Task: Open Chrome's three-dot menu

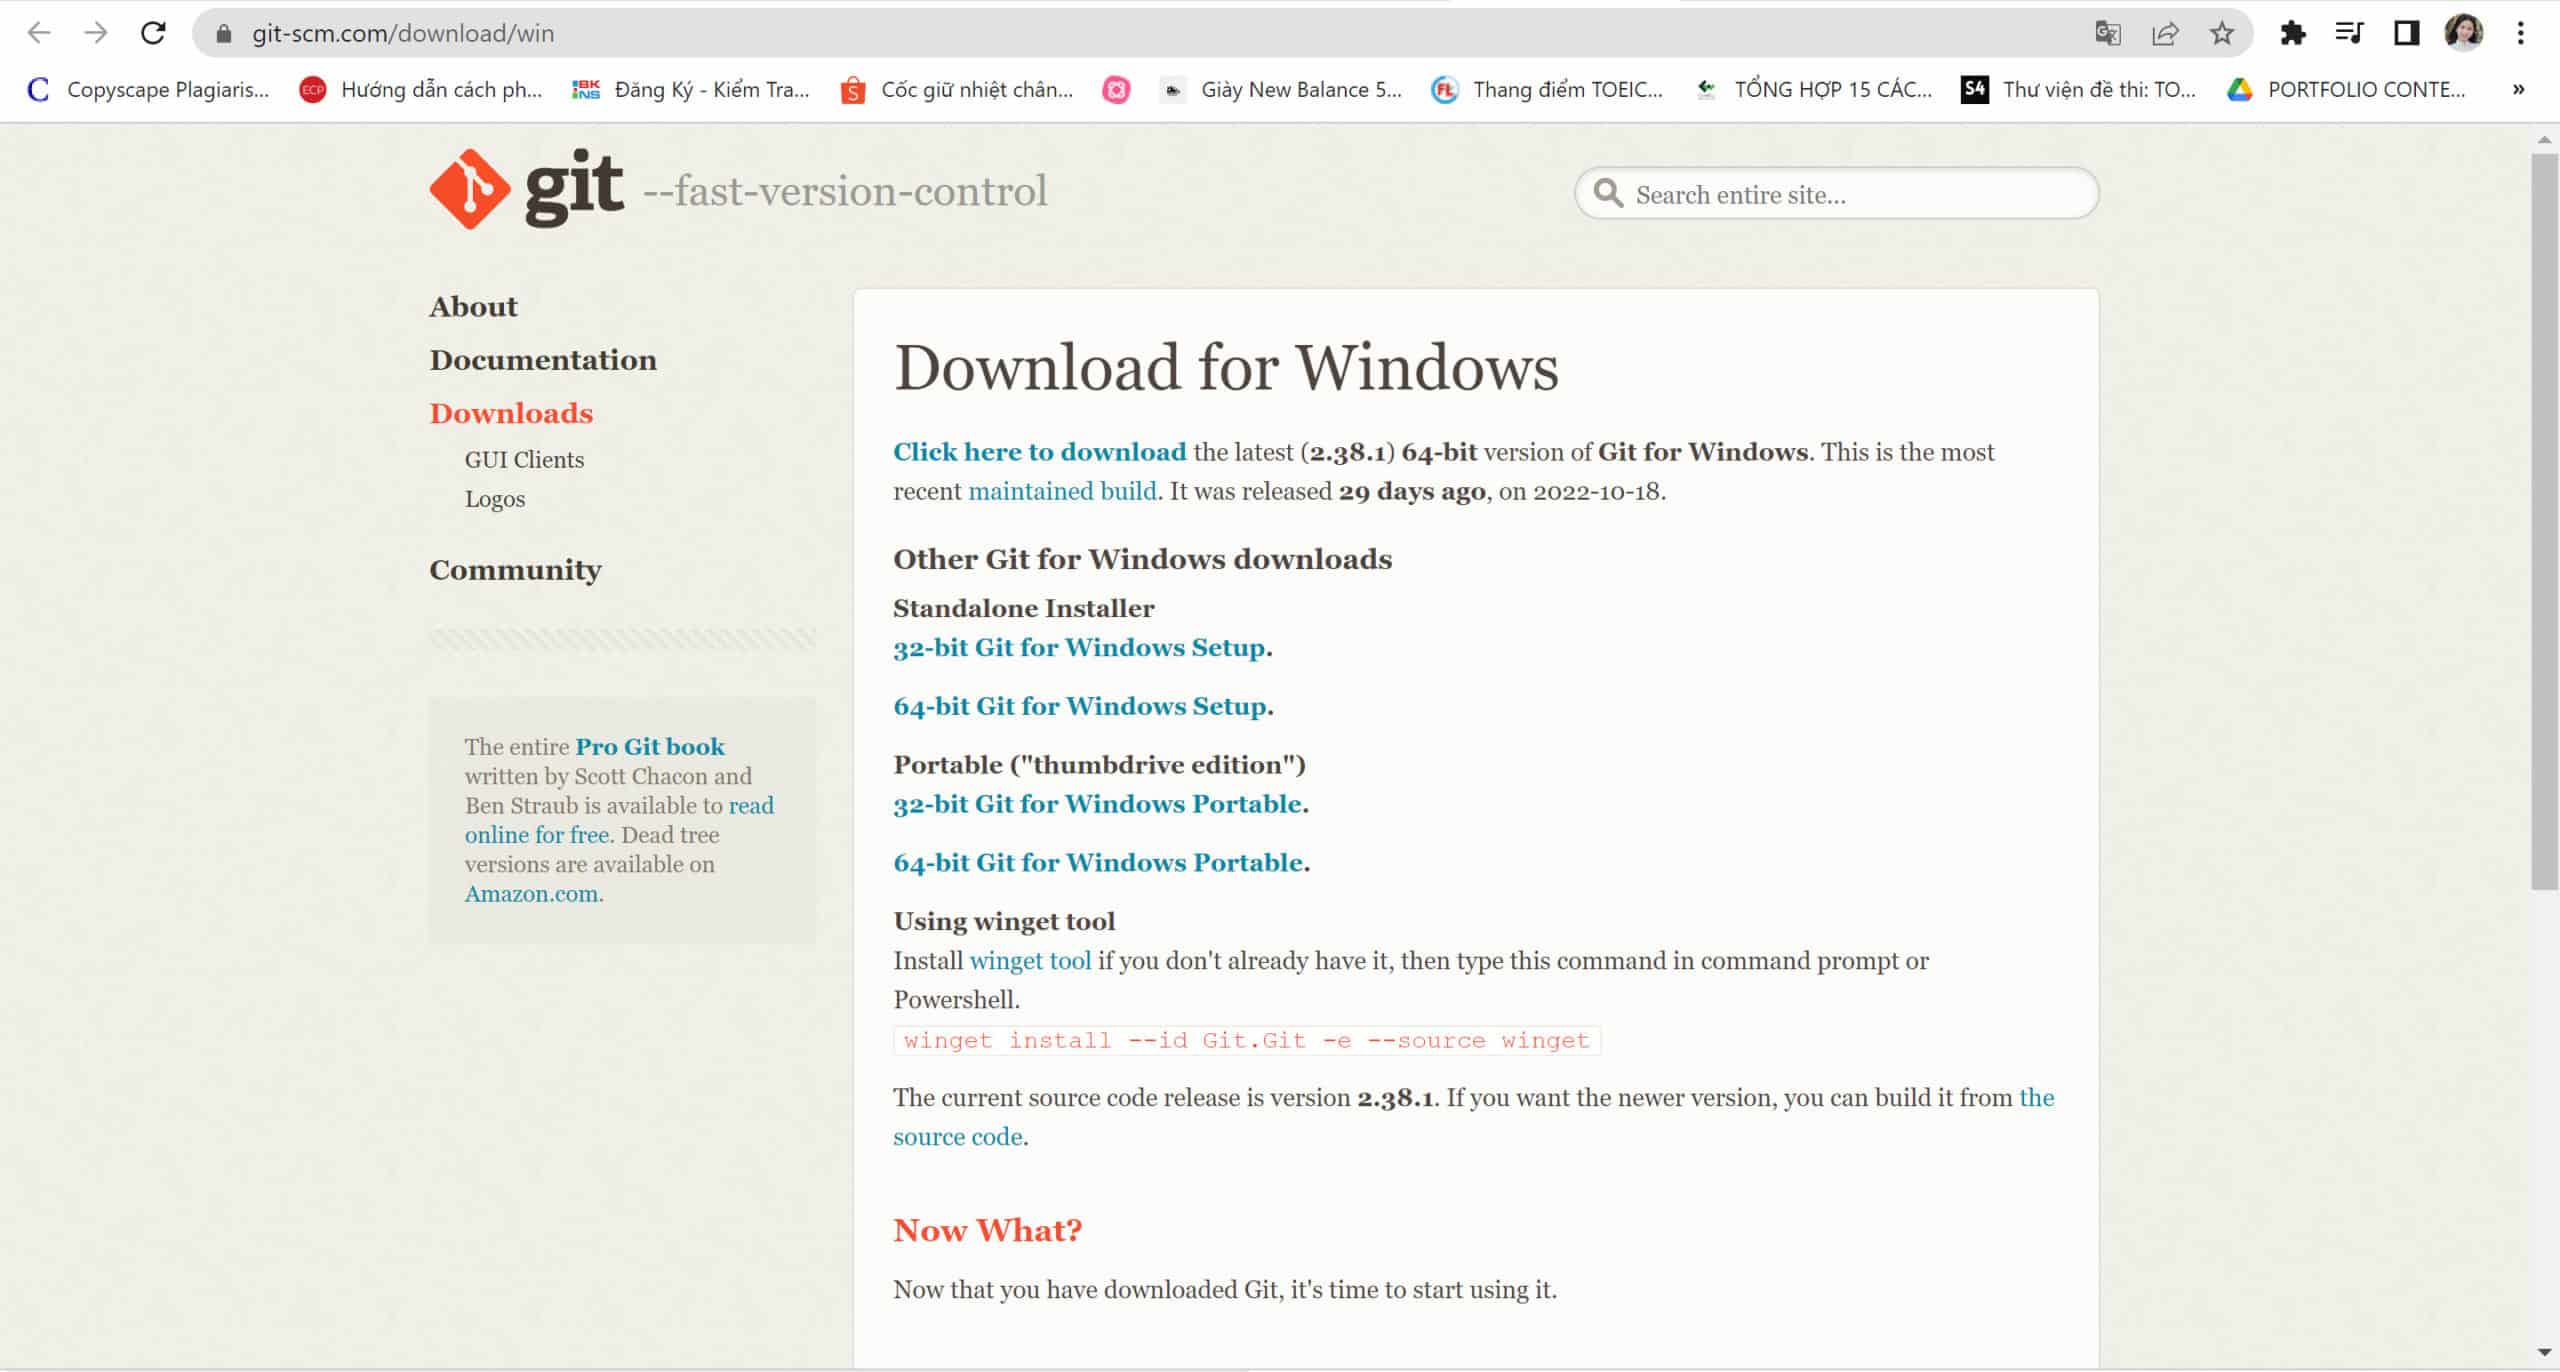Action: [2520, 33]
